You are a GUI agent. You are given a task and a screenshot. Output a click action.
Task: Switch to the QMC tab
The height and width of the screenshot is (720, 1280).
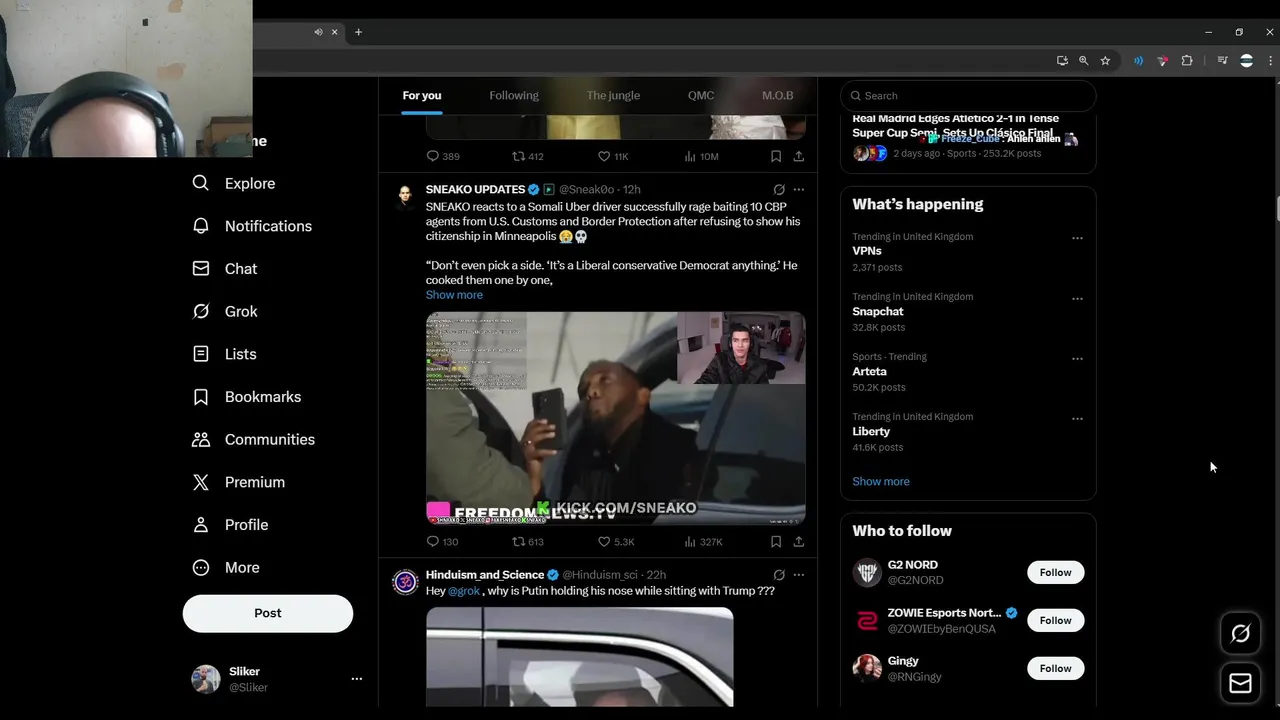point(701,96)
